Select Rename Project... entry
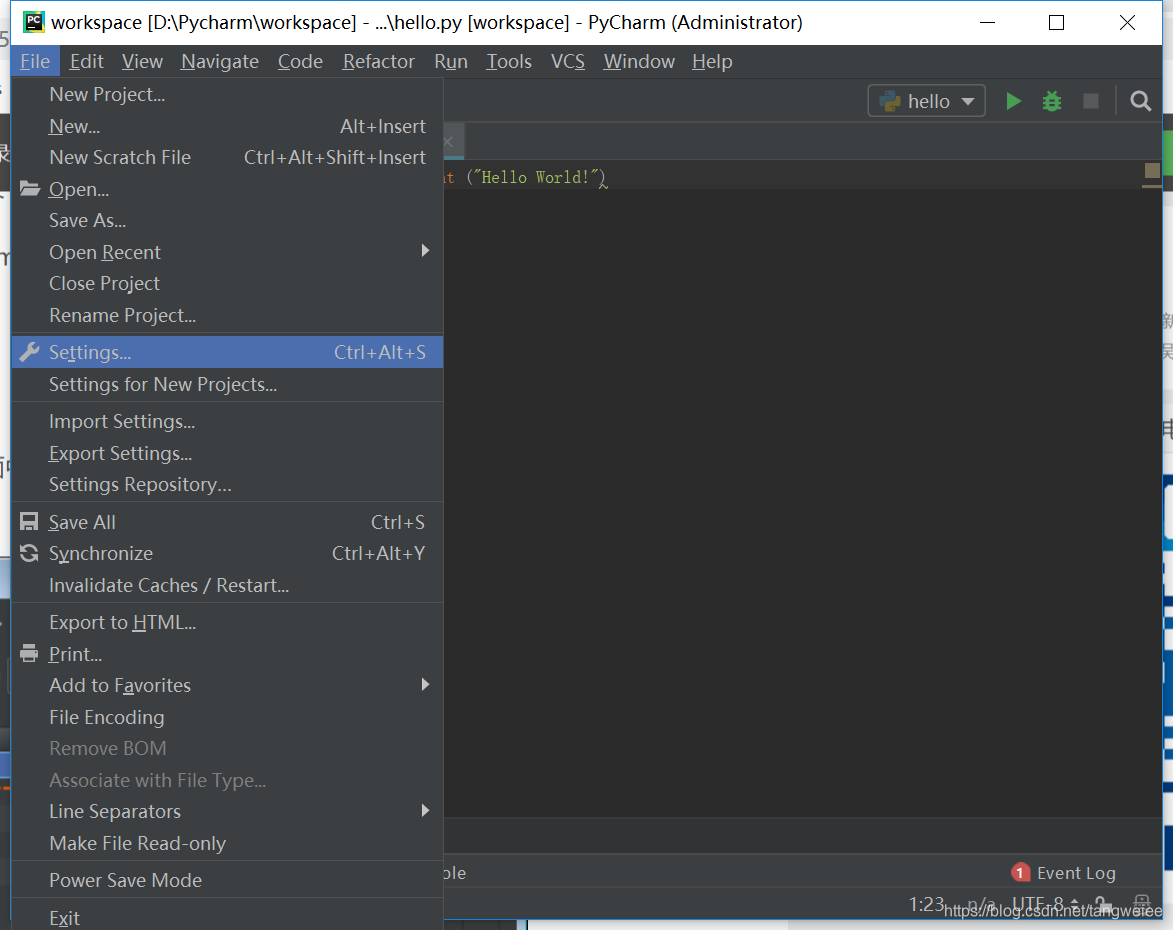Screen dimensions: 1173x930 click(x=227, y=316)
